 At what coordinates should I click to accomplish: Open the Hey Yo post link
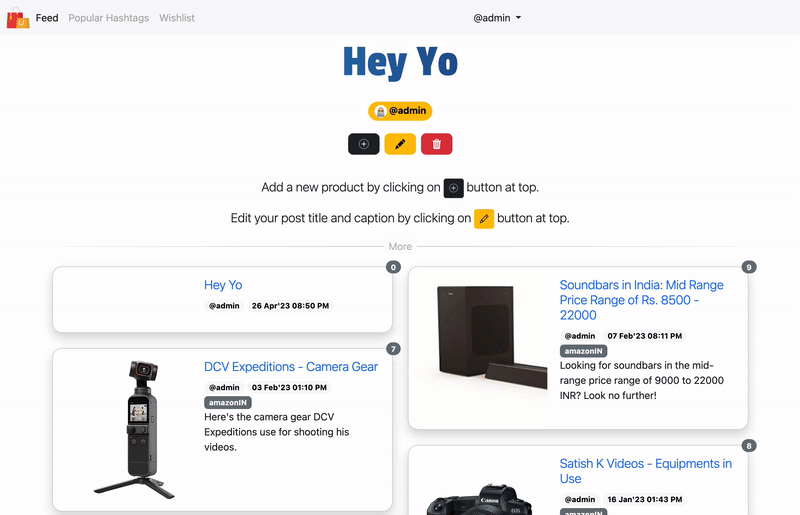point(223,285)
